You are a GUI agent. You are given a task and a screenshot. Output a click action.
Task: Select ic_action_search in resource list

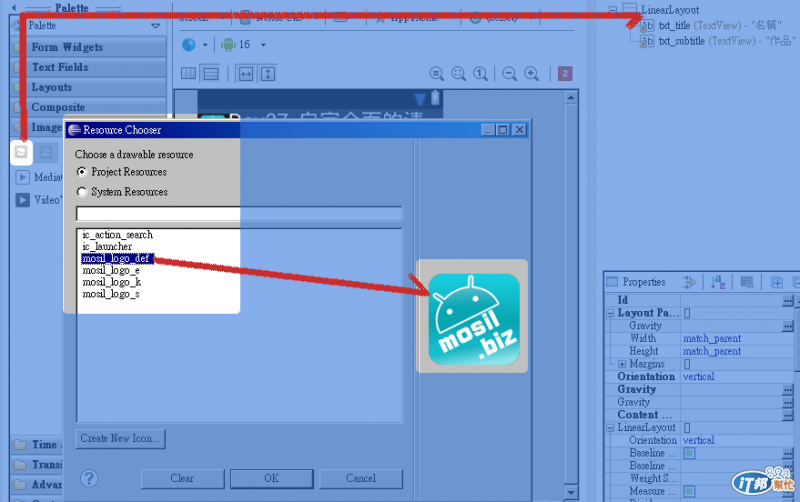117,235
